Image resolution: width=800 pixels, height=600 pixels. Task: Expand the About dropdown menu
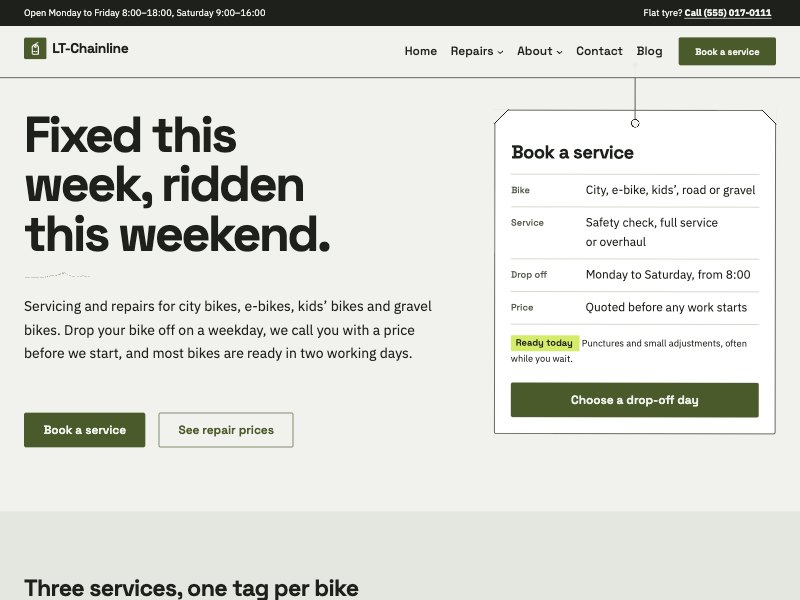click(539, 51)
